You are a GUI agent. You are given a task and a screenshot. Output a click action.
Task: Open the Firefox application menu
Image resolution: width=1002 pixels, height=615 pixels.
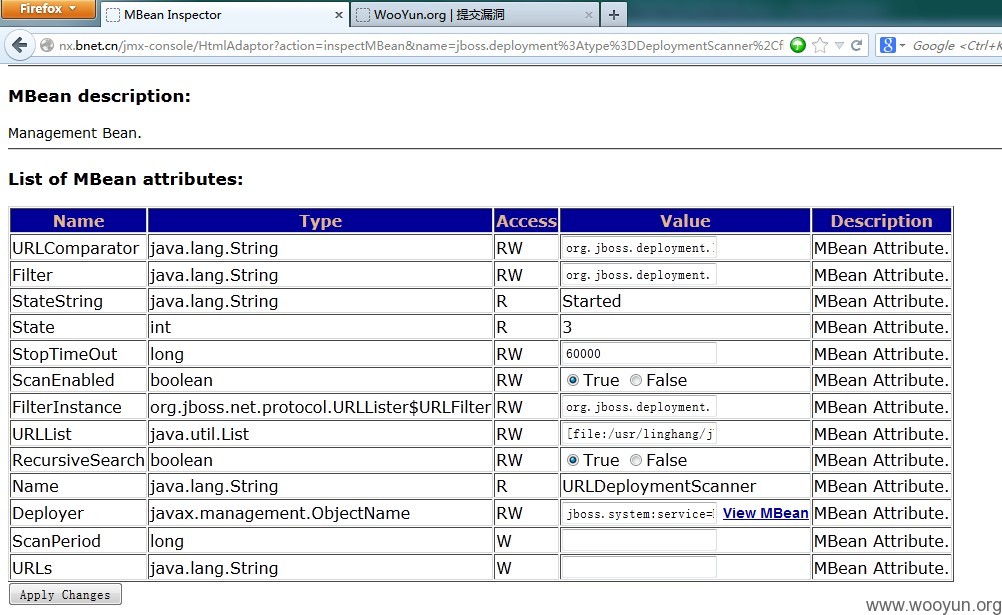coord(48,9)
